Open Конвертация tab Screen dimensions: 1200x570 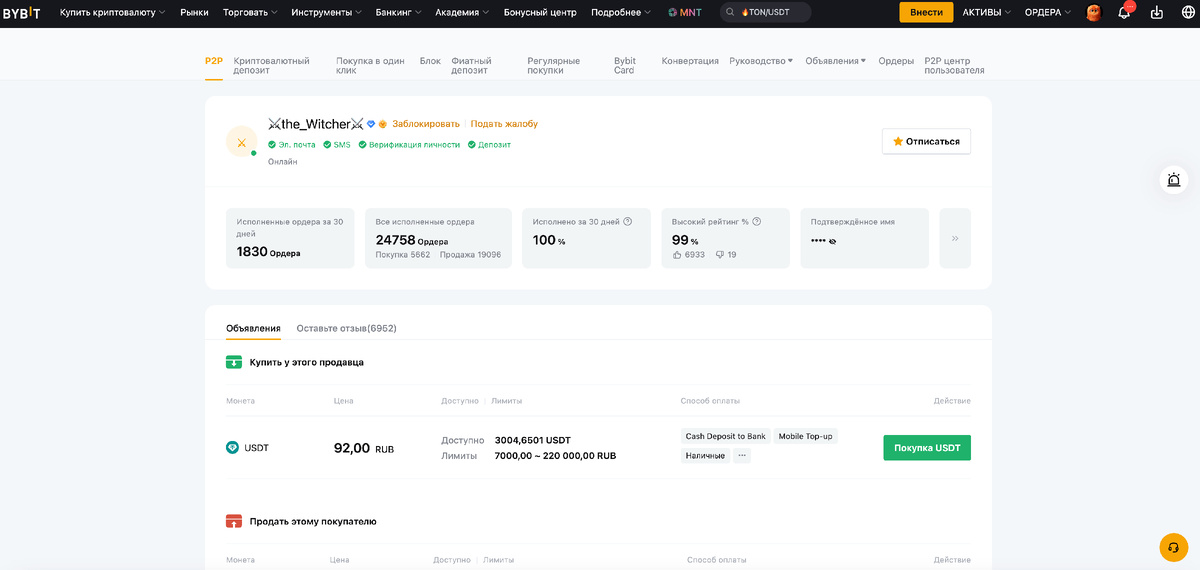point(690,61)
